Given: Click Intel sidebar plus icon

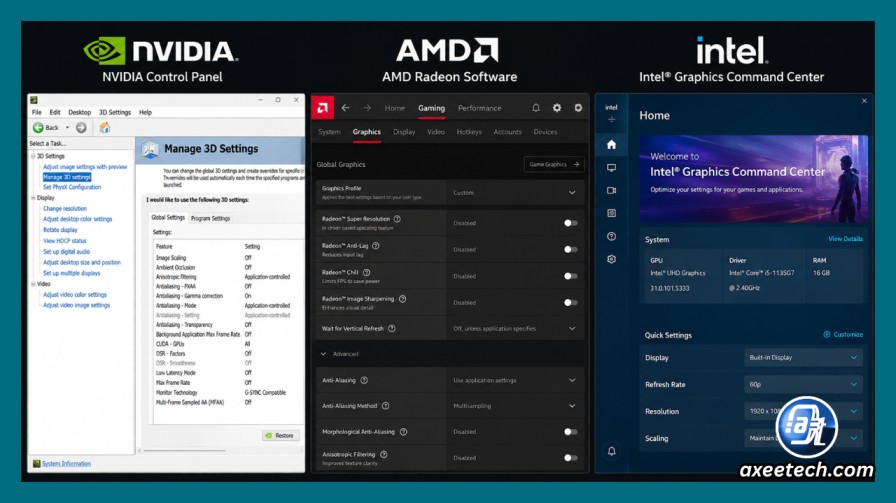Looking at the screenshot, I should tap(611, 119).
